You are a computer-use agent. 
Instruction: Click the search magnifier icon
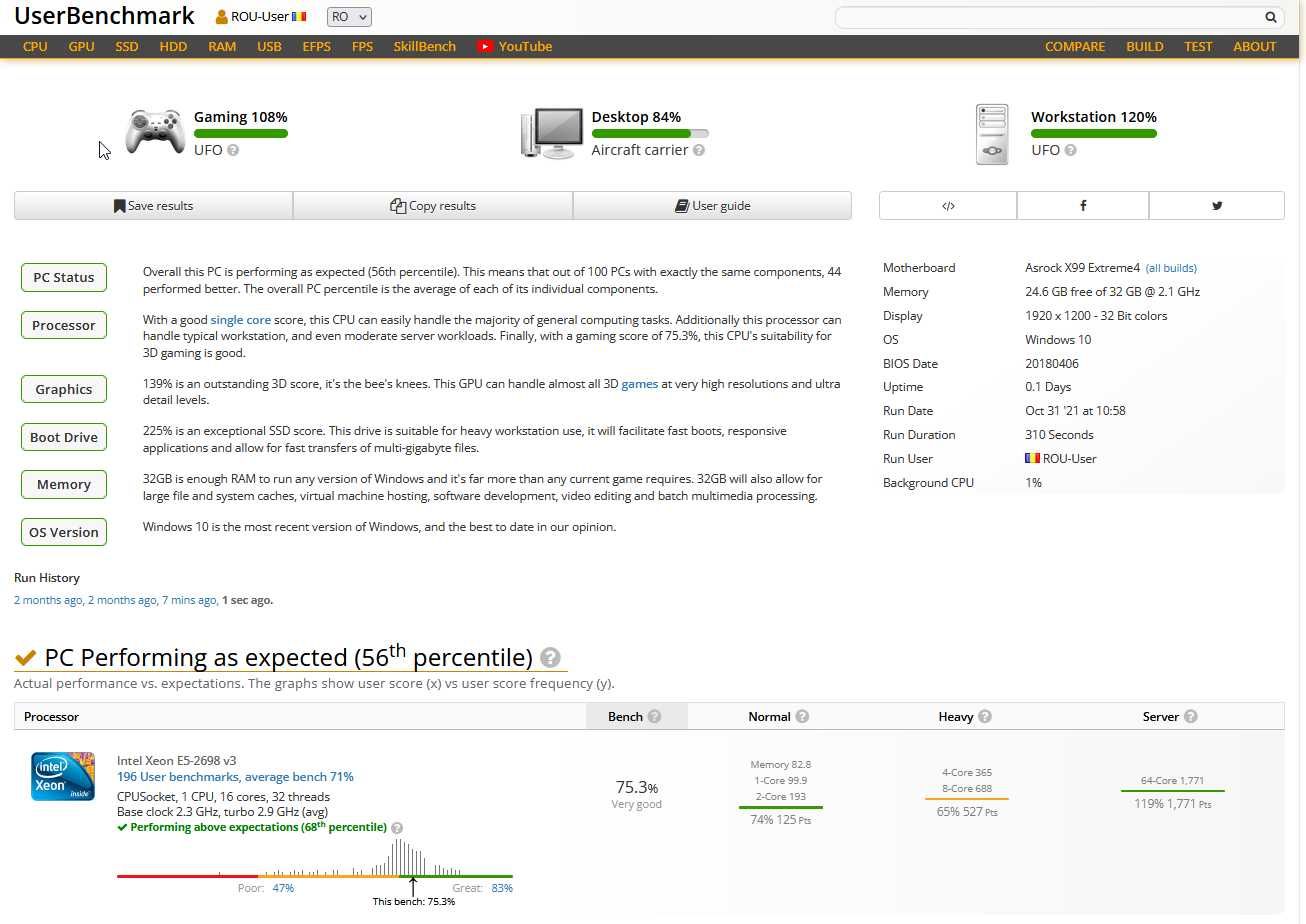click(1271, 17)
